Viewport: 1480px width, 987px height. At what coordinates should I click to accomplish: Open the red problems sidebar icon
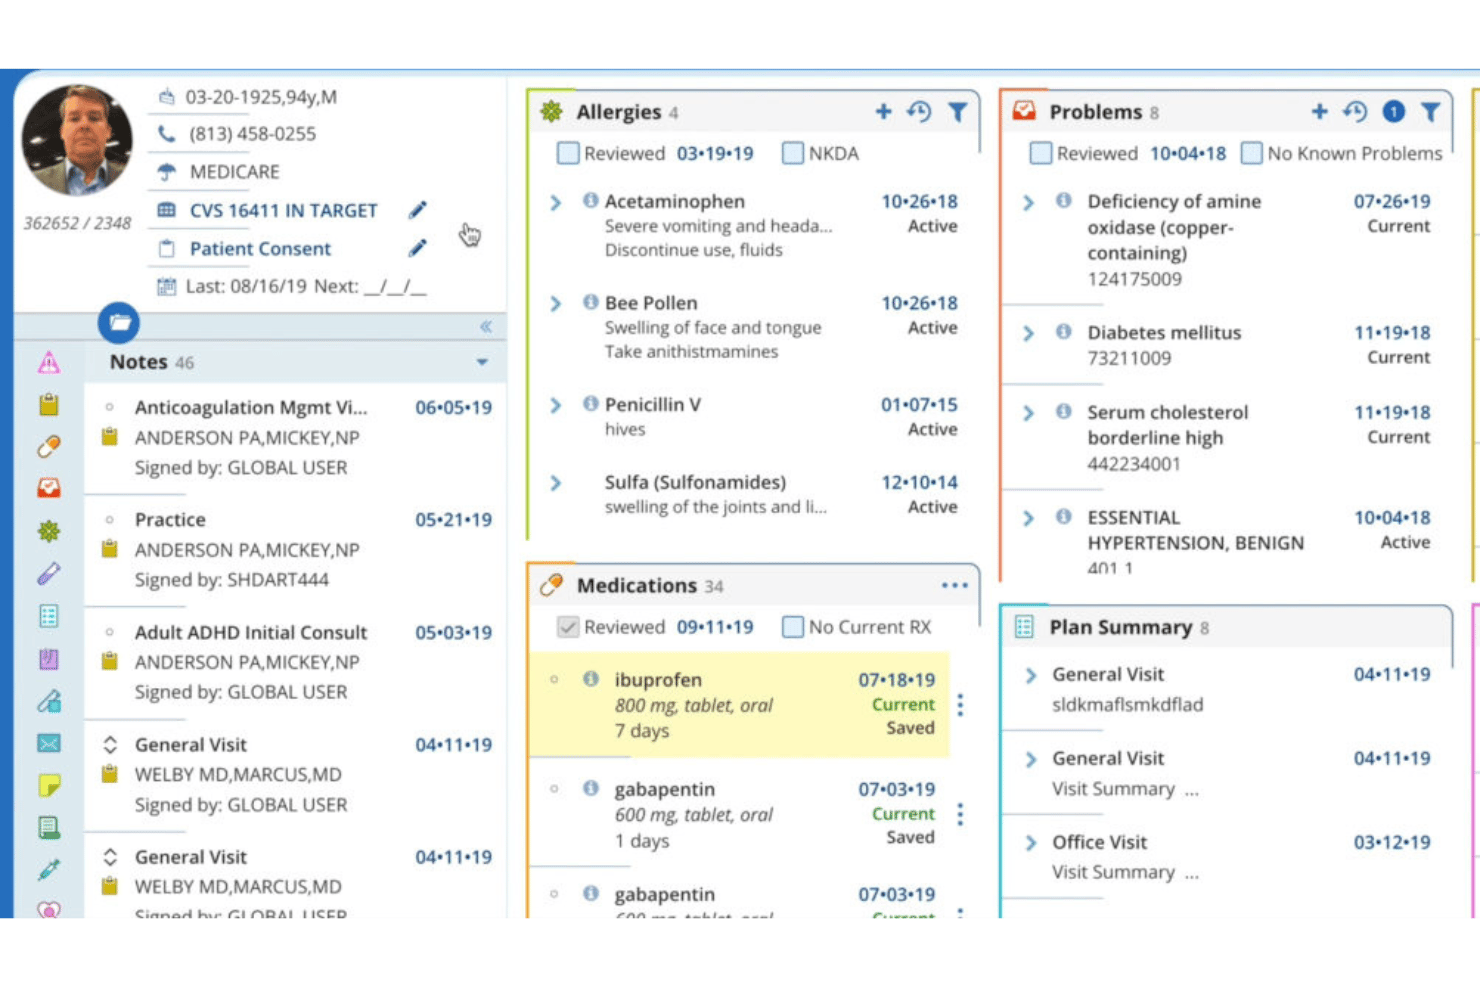click(x=48, y=488)
